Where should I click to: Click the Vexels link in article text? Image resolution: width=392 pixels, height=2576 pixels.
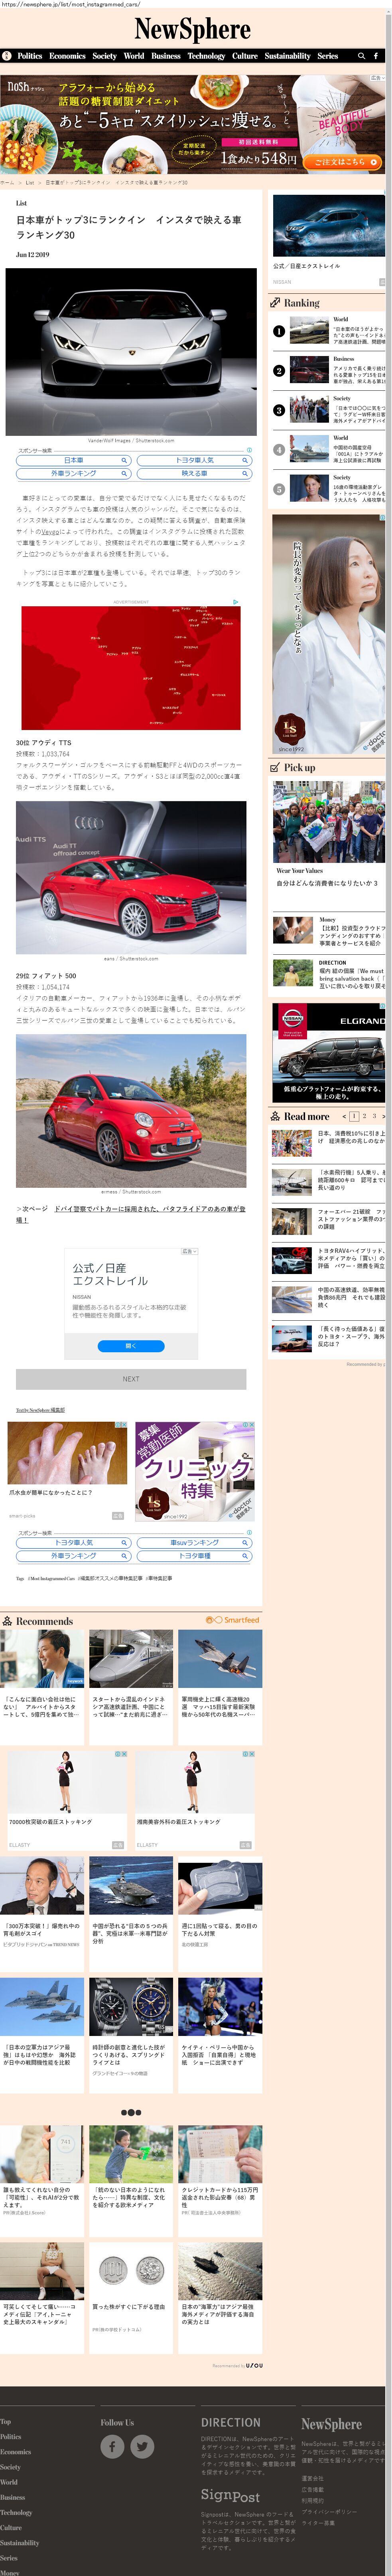(x=50, y=532)
